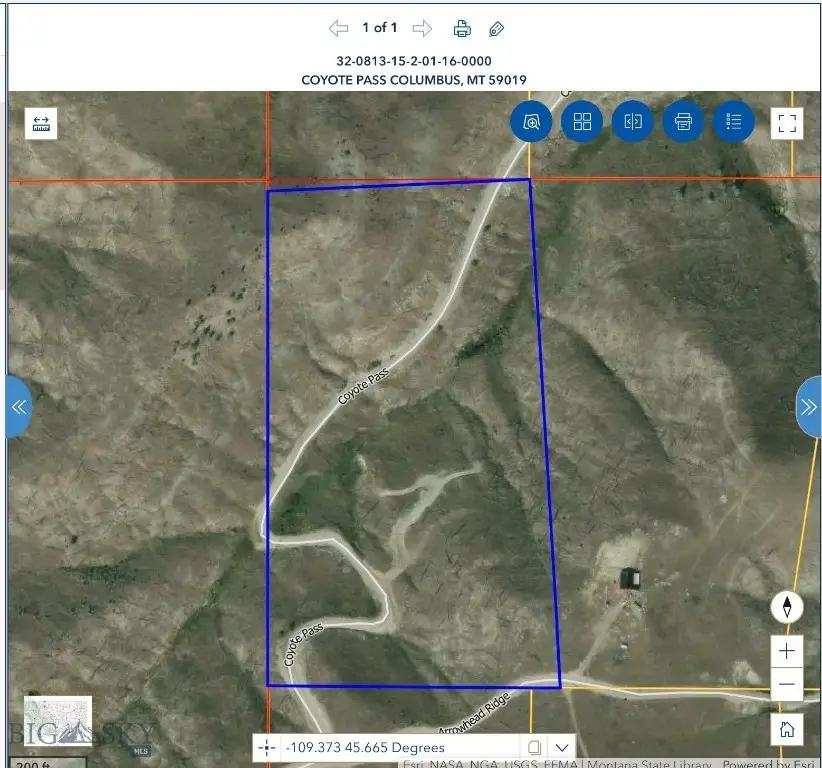Click the Big Sky MLS logo
This screenshot has width=822, height=768.
tap(78, 727)
